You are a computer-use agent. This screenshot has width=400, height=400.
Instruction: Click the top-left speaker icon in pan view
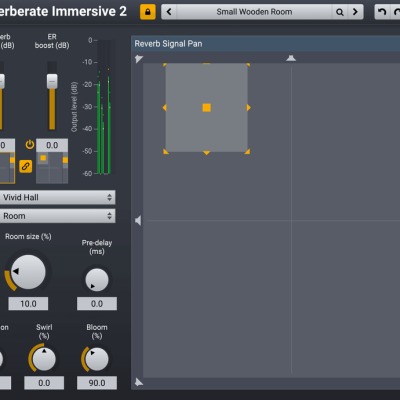coord(139,59)
